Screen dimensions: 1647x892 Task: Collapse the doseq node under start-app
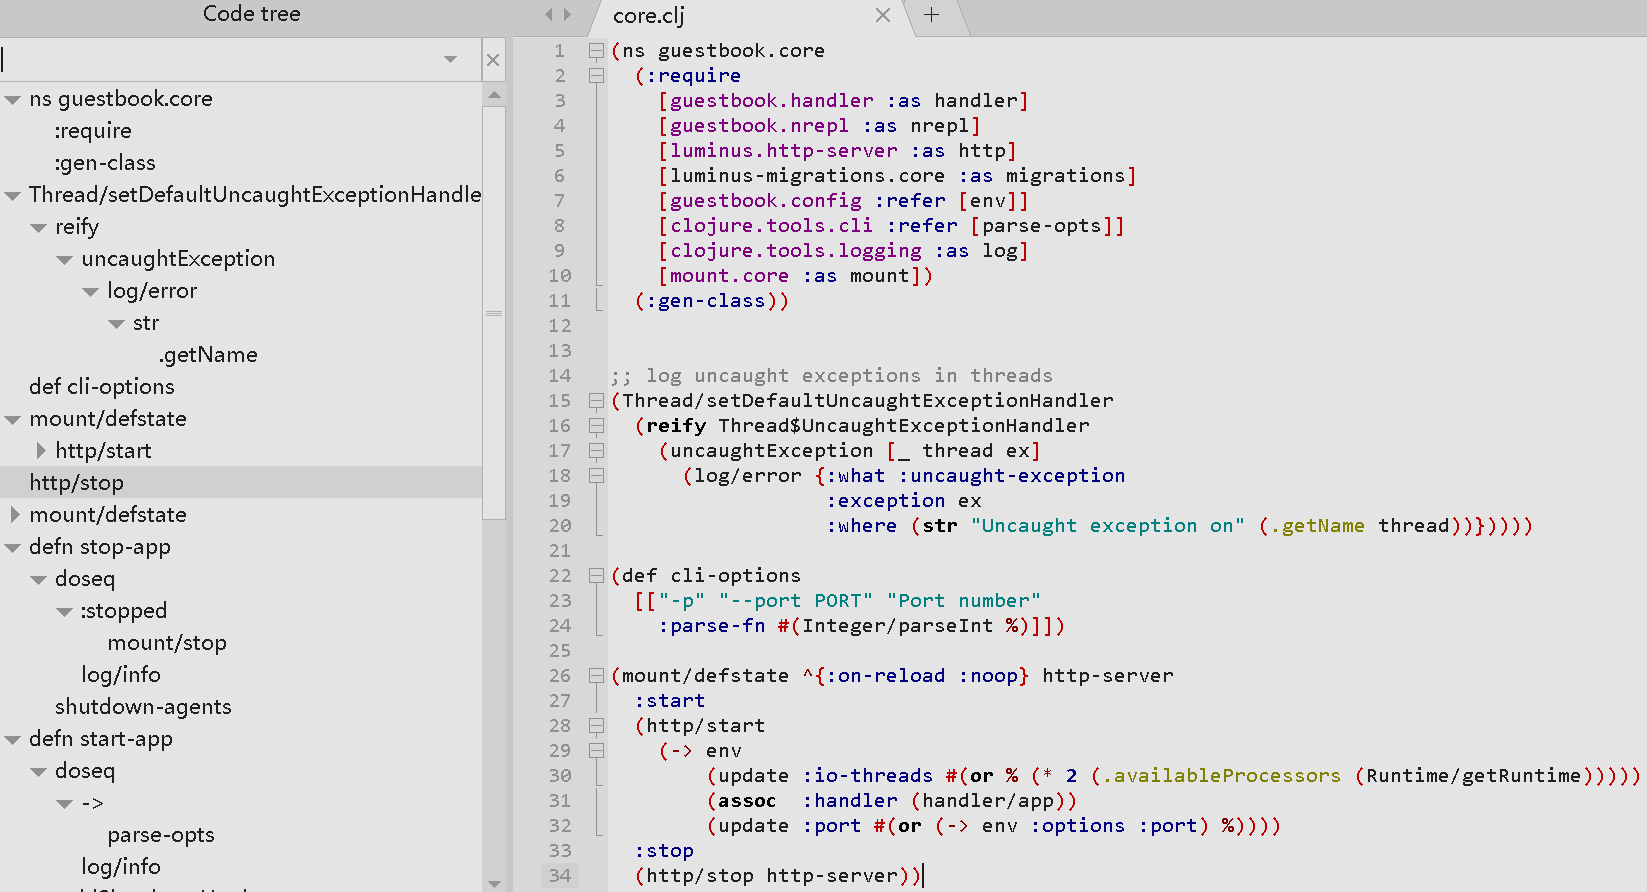point(39,772)
